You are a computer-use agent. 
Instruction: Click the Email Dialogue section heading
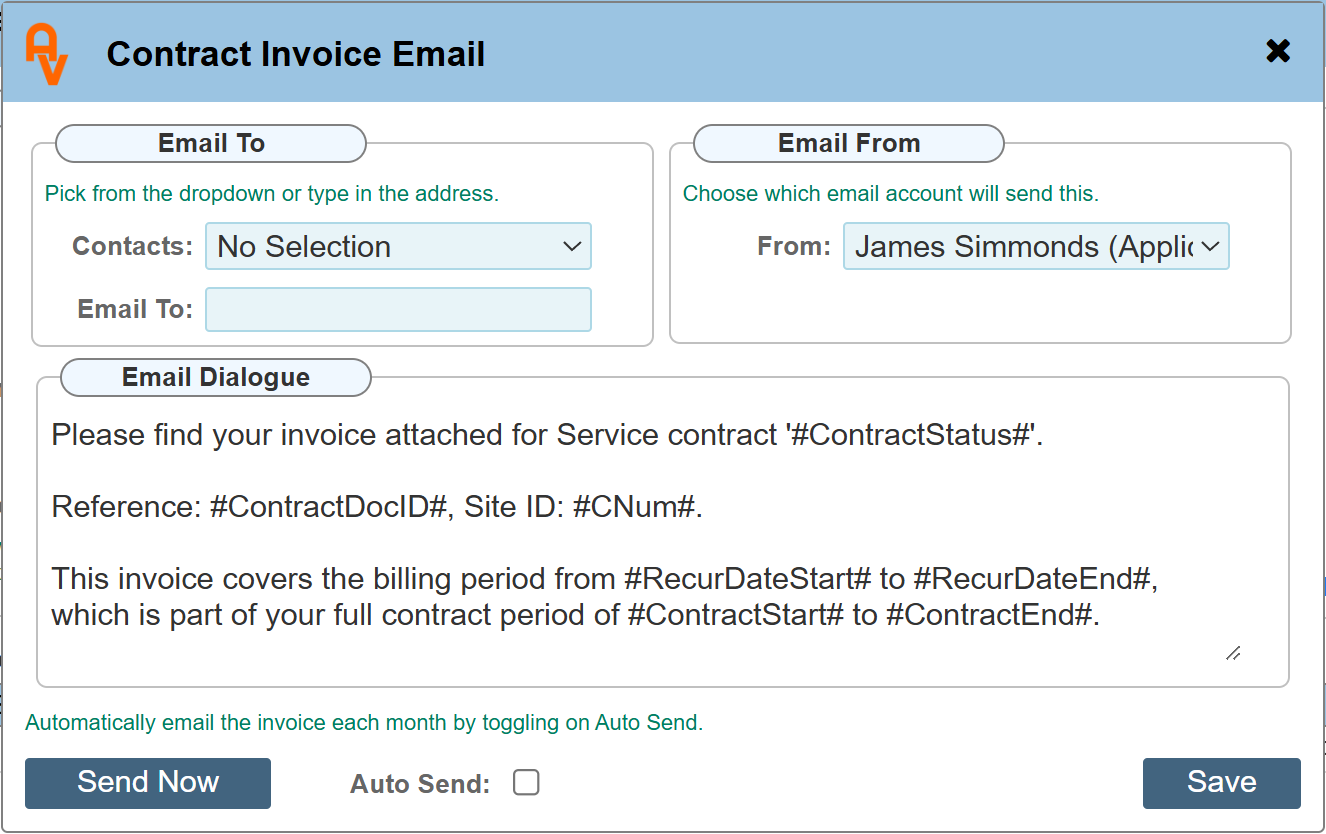(x=216, y=377)
